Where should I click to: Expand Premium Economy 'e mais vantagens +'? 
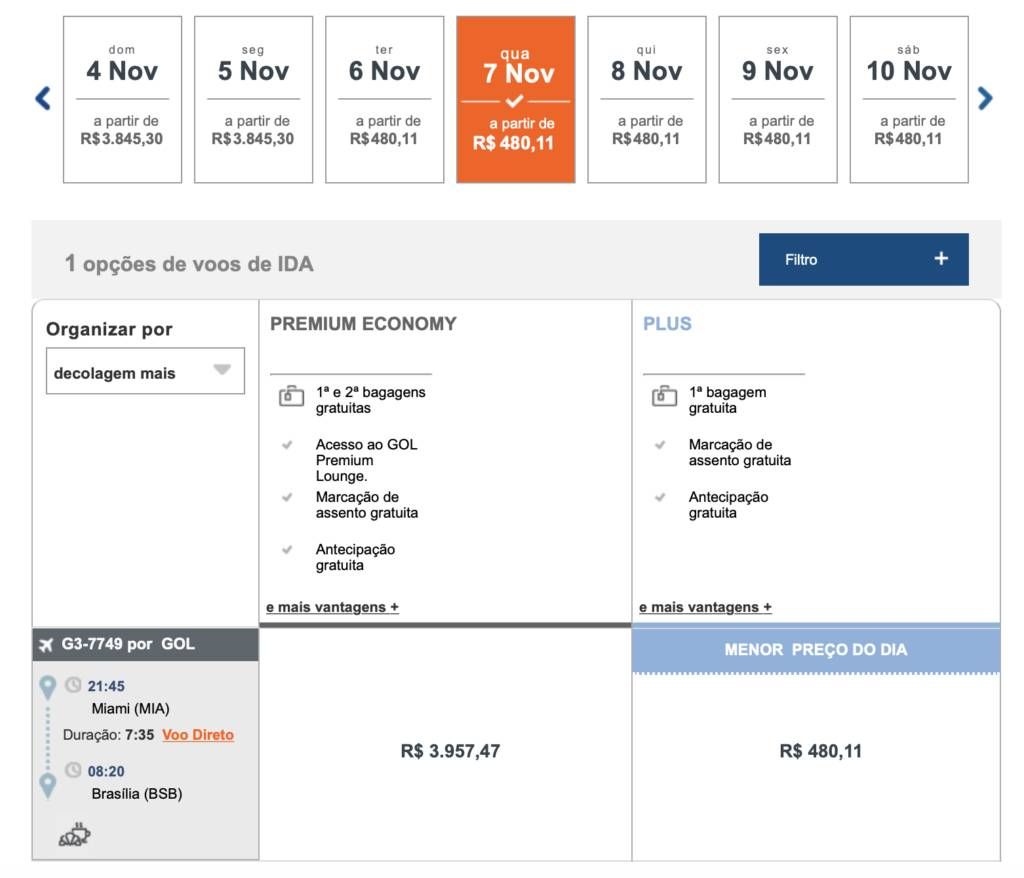click(332, 608)
